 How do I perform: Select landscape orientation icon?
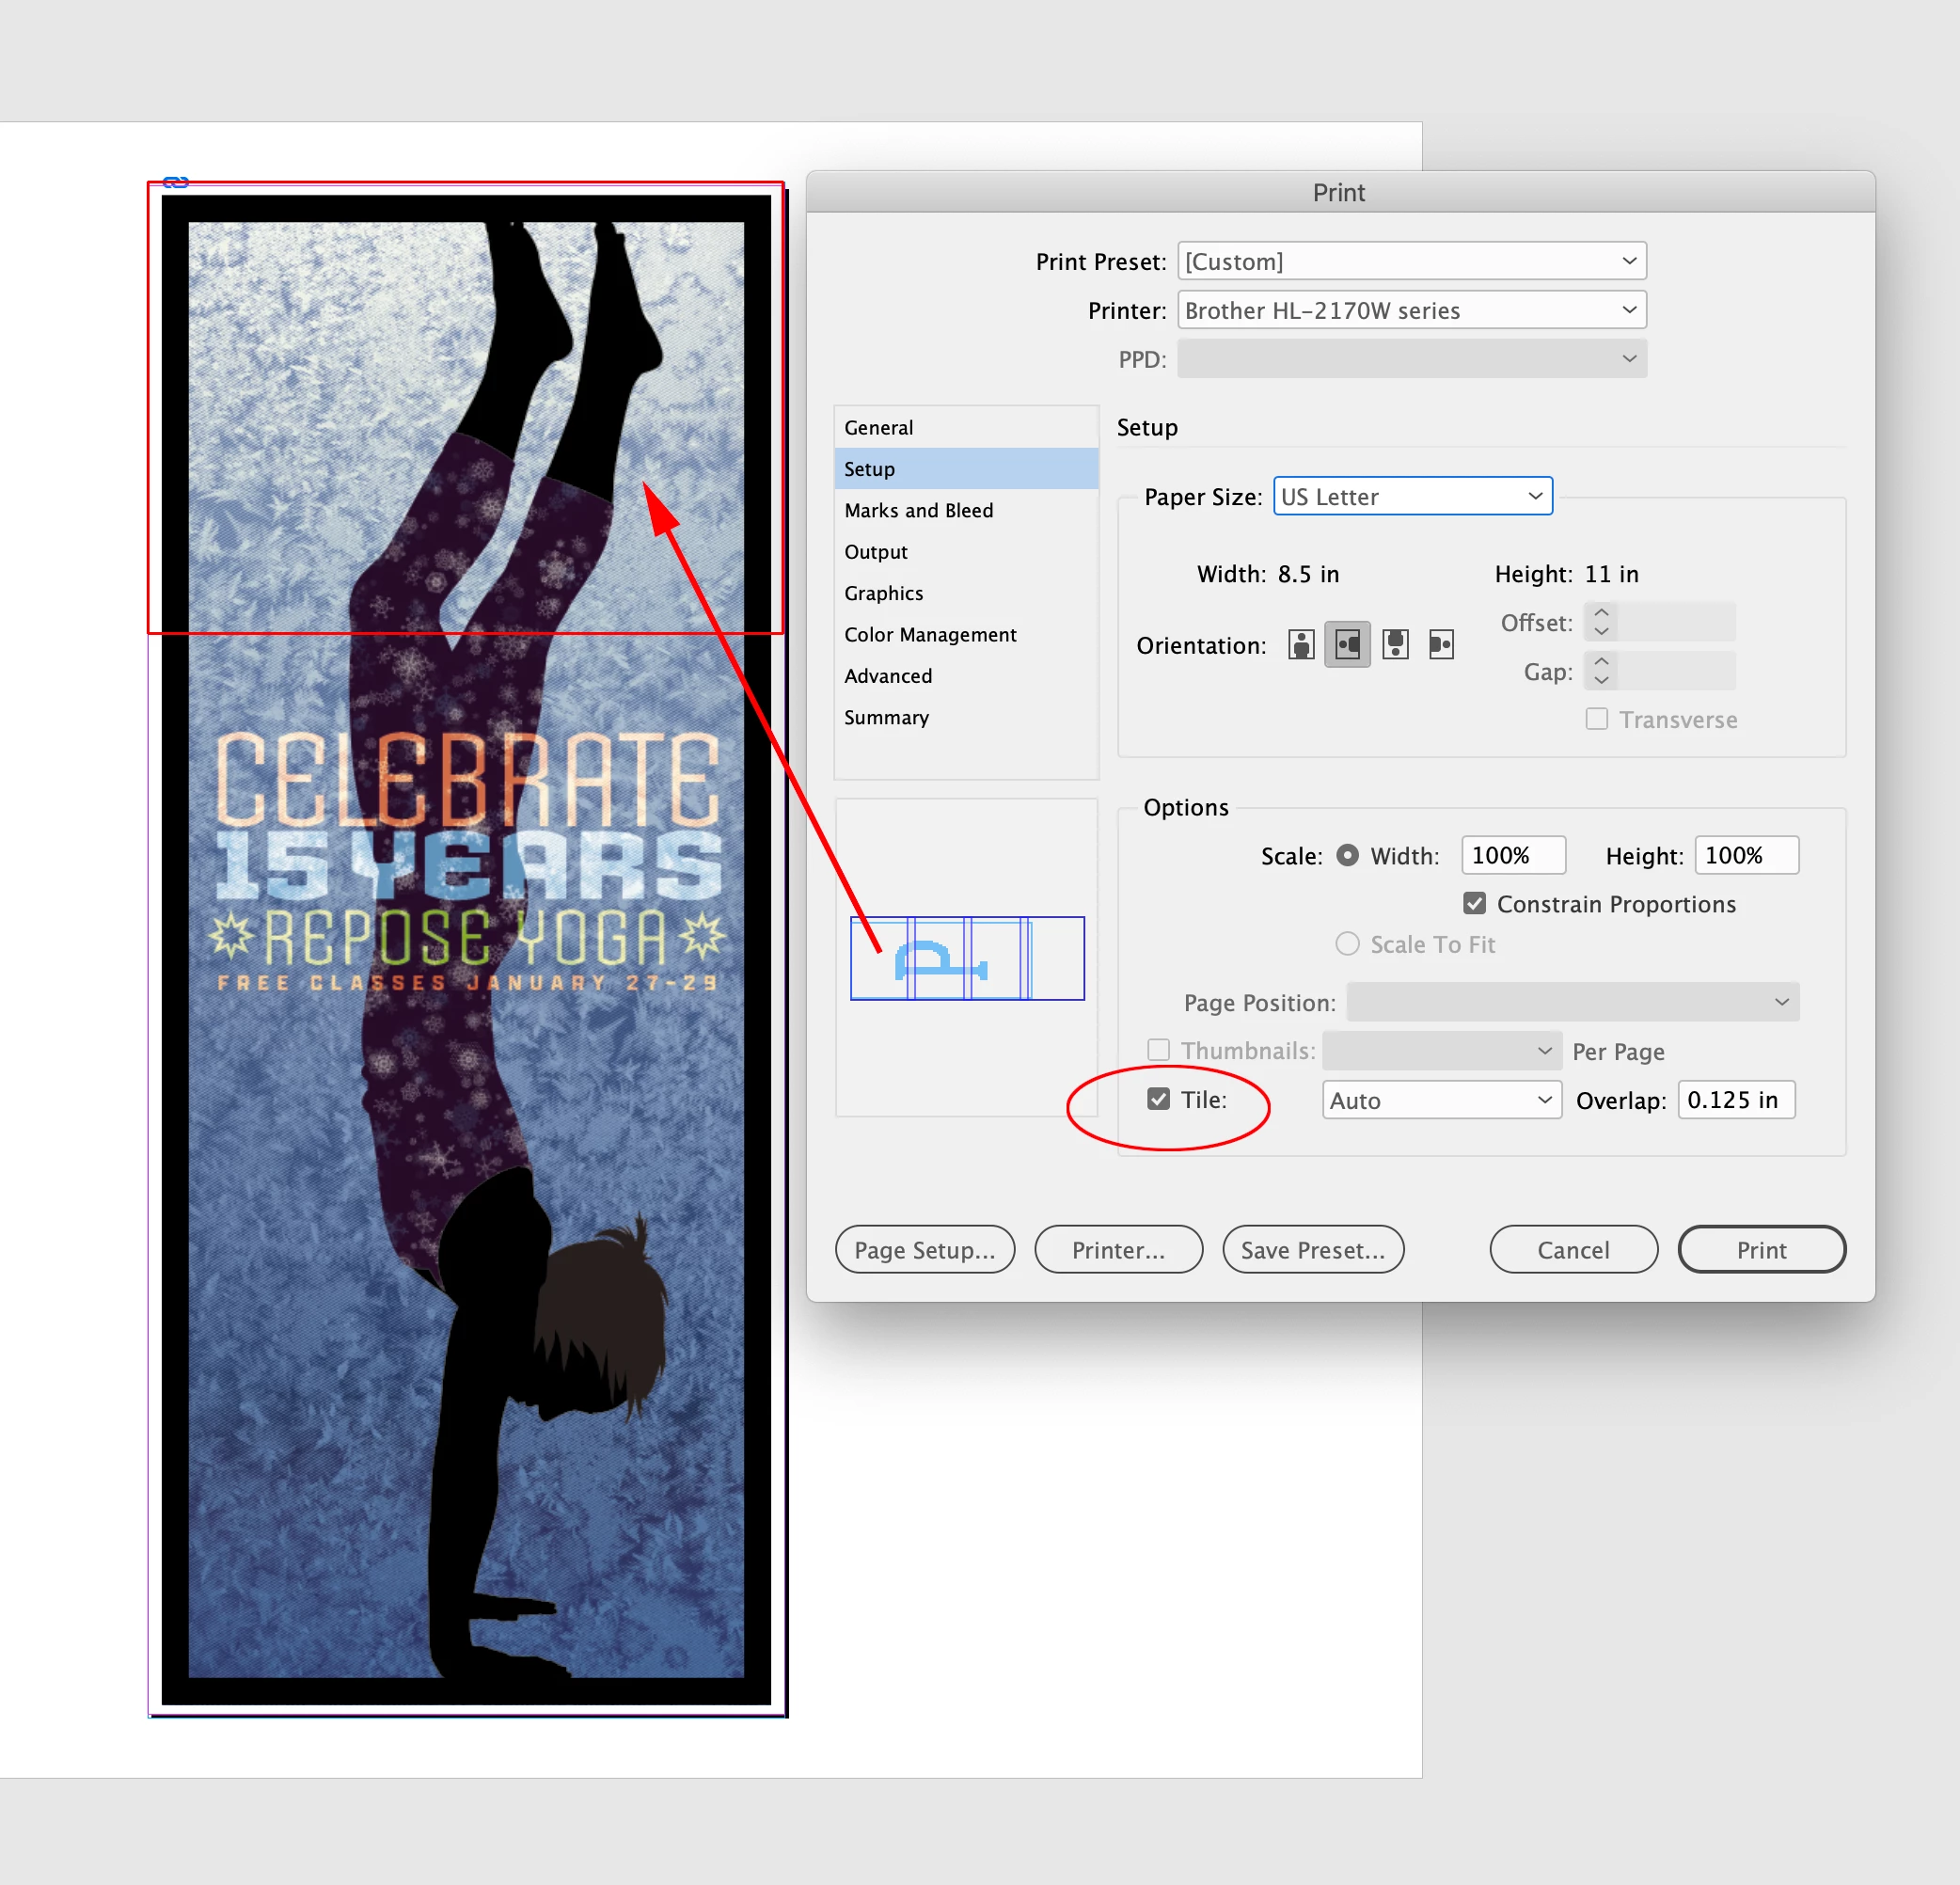tap(1347, 645)
